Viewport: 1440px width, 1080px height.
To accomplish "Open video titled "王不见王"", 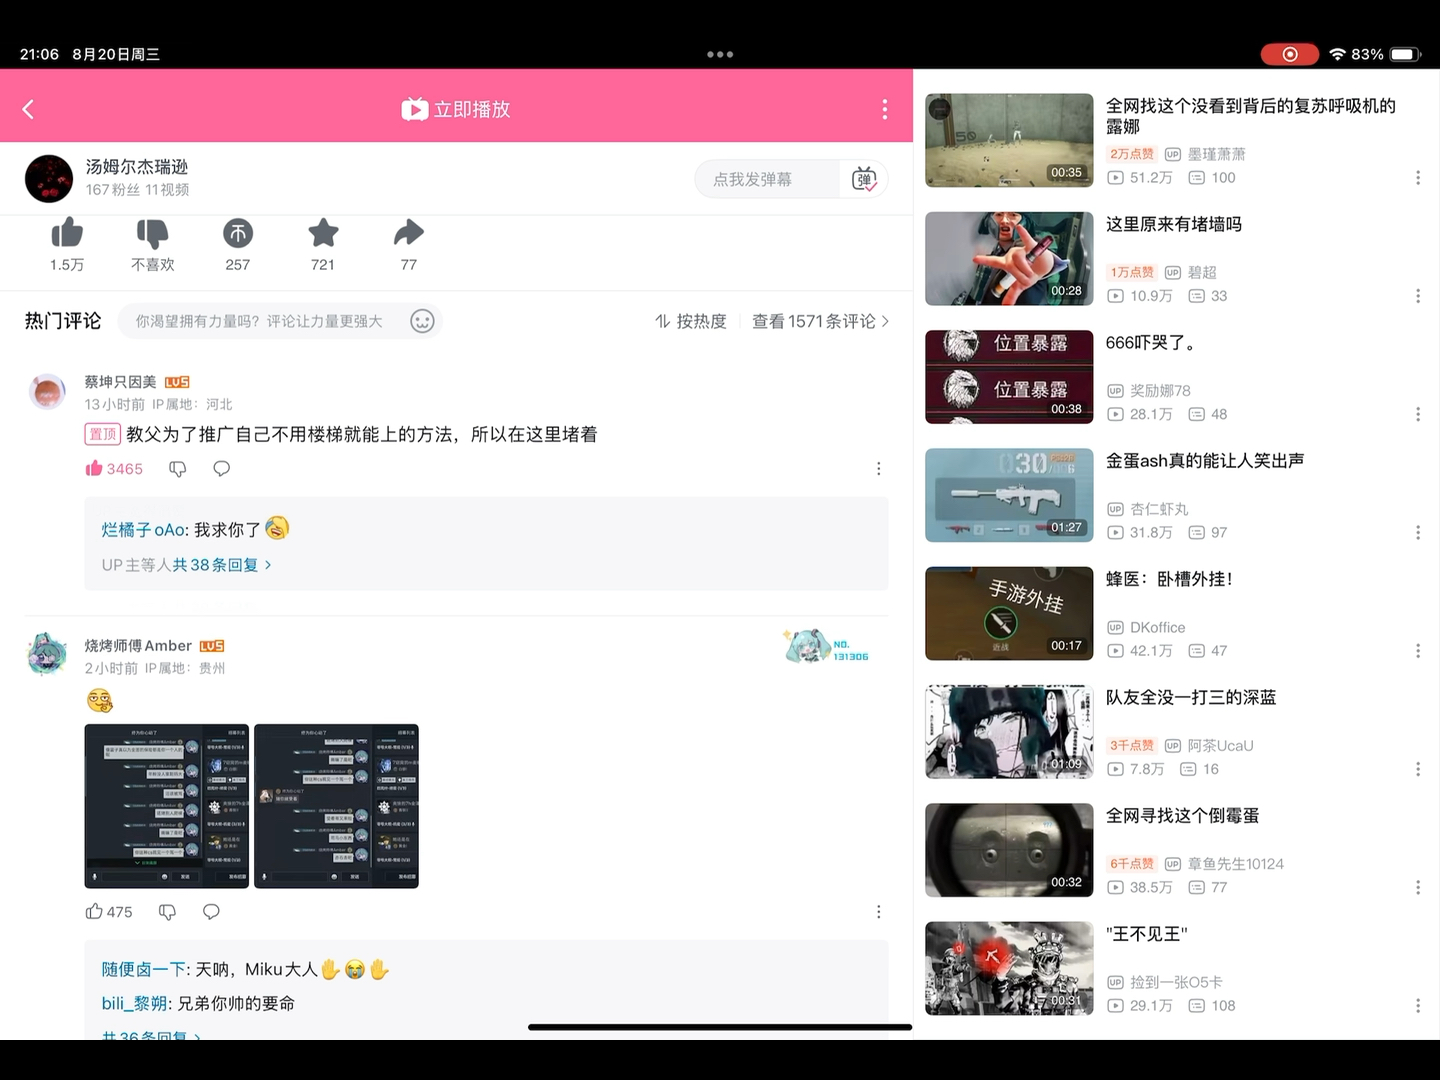I will (1147, 934).
